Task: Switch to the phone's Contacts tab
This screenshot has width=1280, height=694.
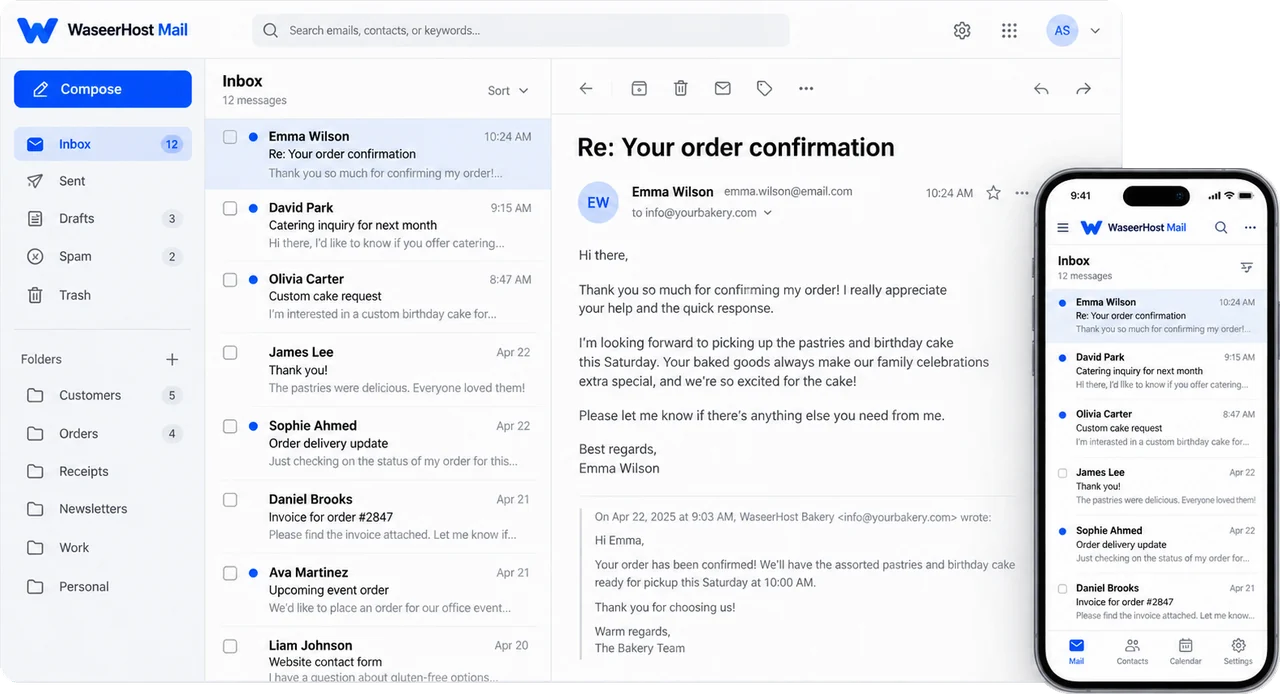Action: [1132, 651]
